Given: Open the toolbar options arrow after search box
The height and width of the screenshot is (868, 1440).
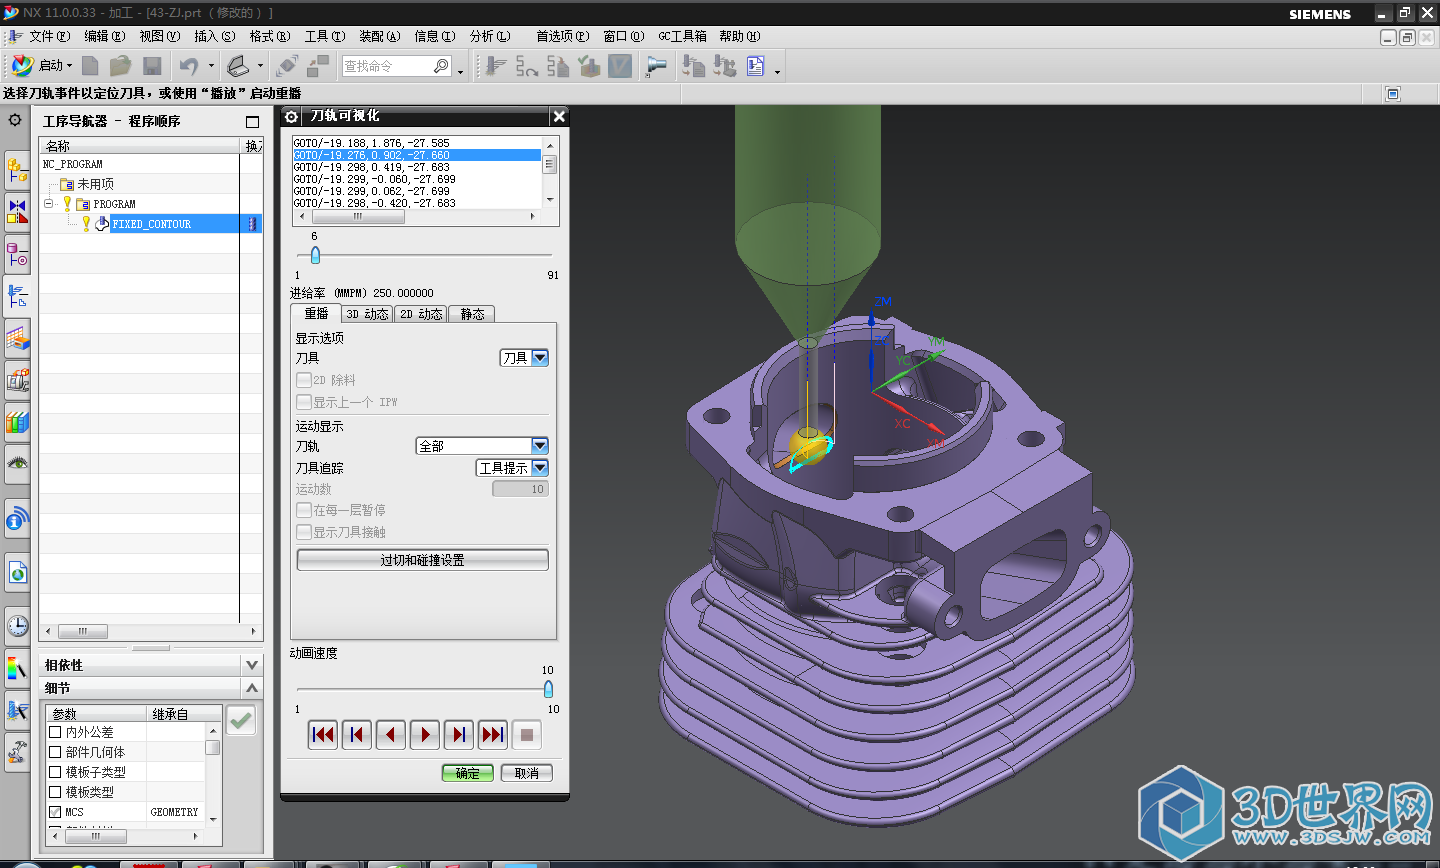Looking at the screenshot, I should [460, 71].
